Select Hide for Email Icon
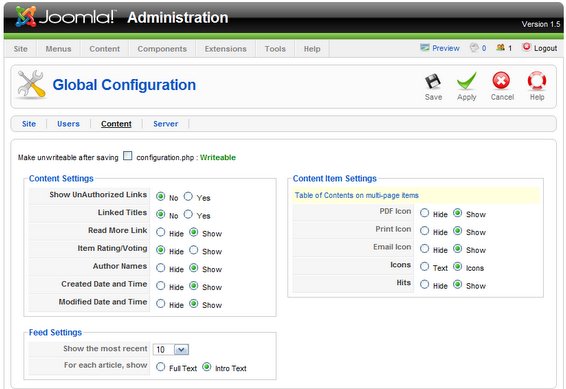This screenshot has width=566, height=389. tap(424, 249)
